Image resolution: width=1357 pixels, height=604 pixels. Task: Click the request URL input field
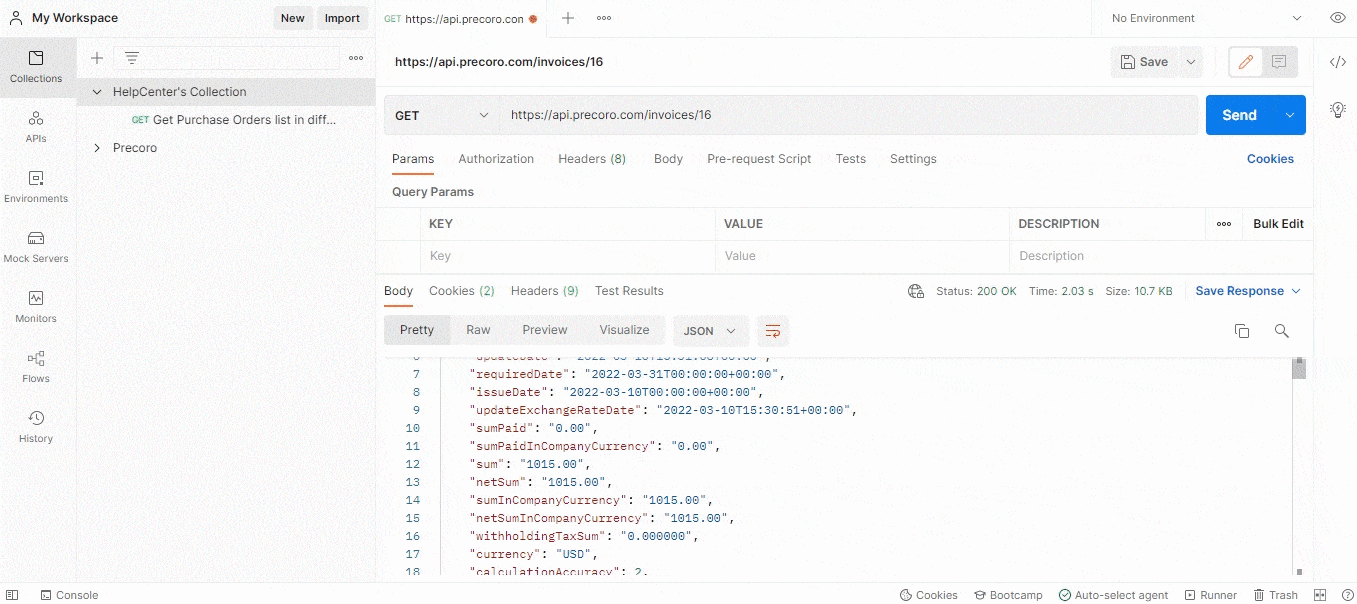(x=849, y=115)
